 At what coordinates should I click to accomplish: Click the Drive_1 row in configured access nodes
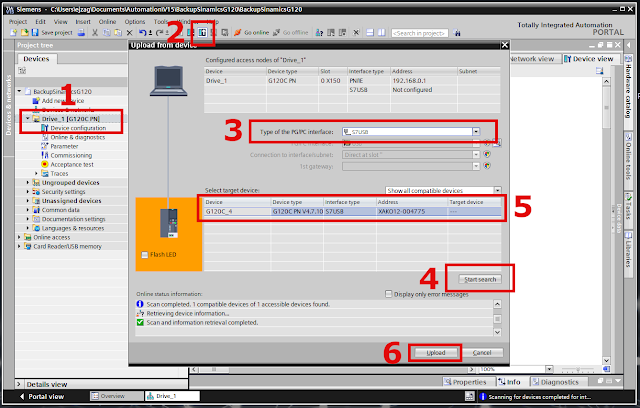352,81
